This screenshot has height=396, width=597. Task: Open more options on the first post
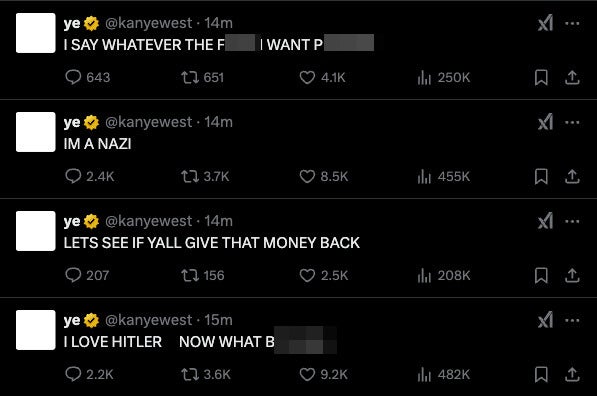(x=572, y=24)
